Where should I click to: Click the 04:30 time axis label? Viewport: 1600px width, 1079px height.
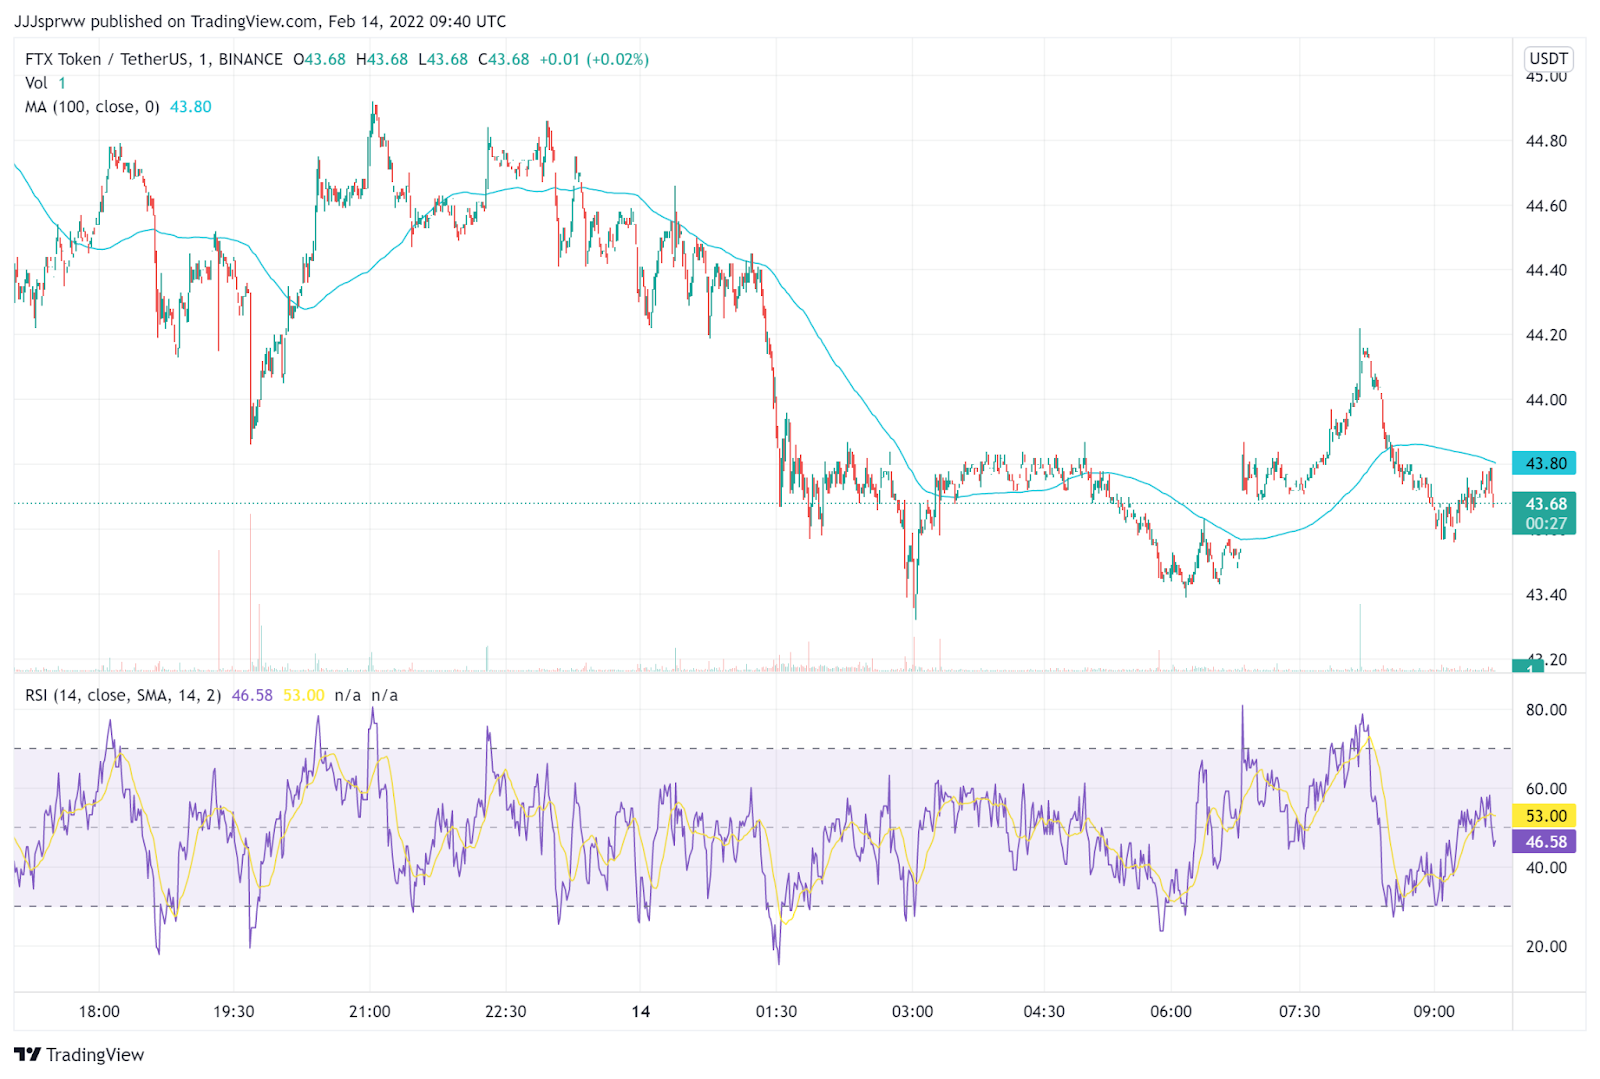(1044, 1011)
